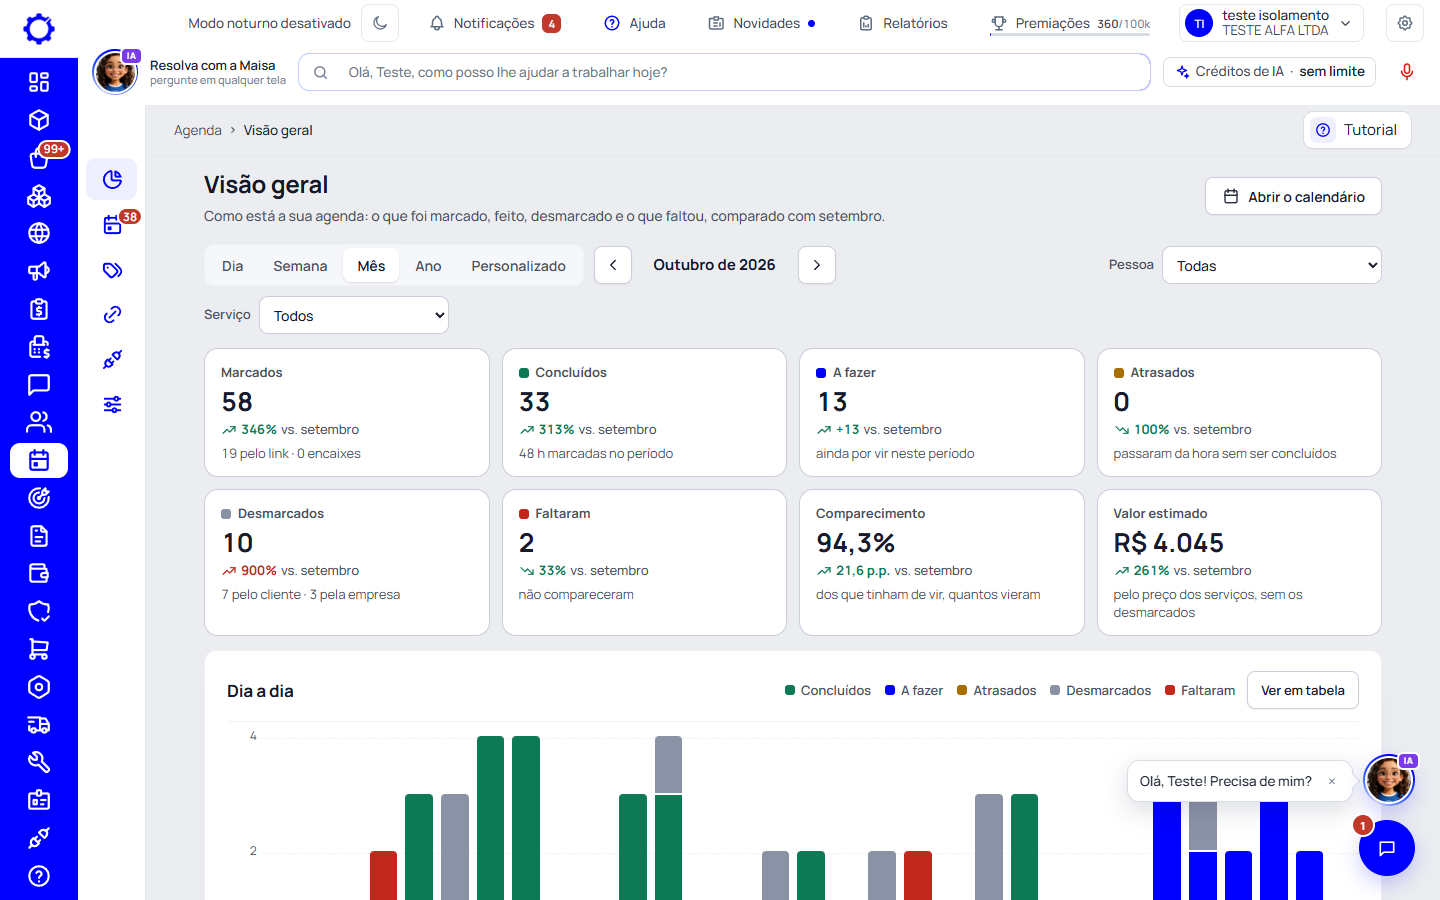1440x900 pixels.
Task: Open the delivery truck icon in sidebar
Action: pos(39,725)
